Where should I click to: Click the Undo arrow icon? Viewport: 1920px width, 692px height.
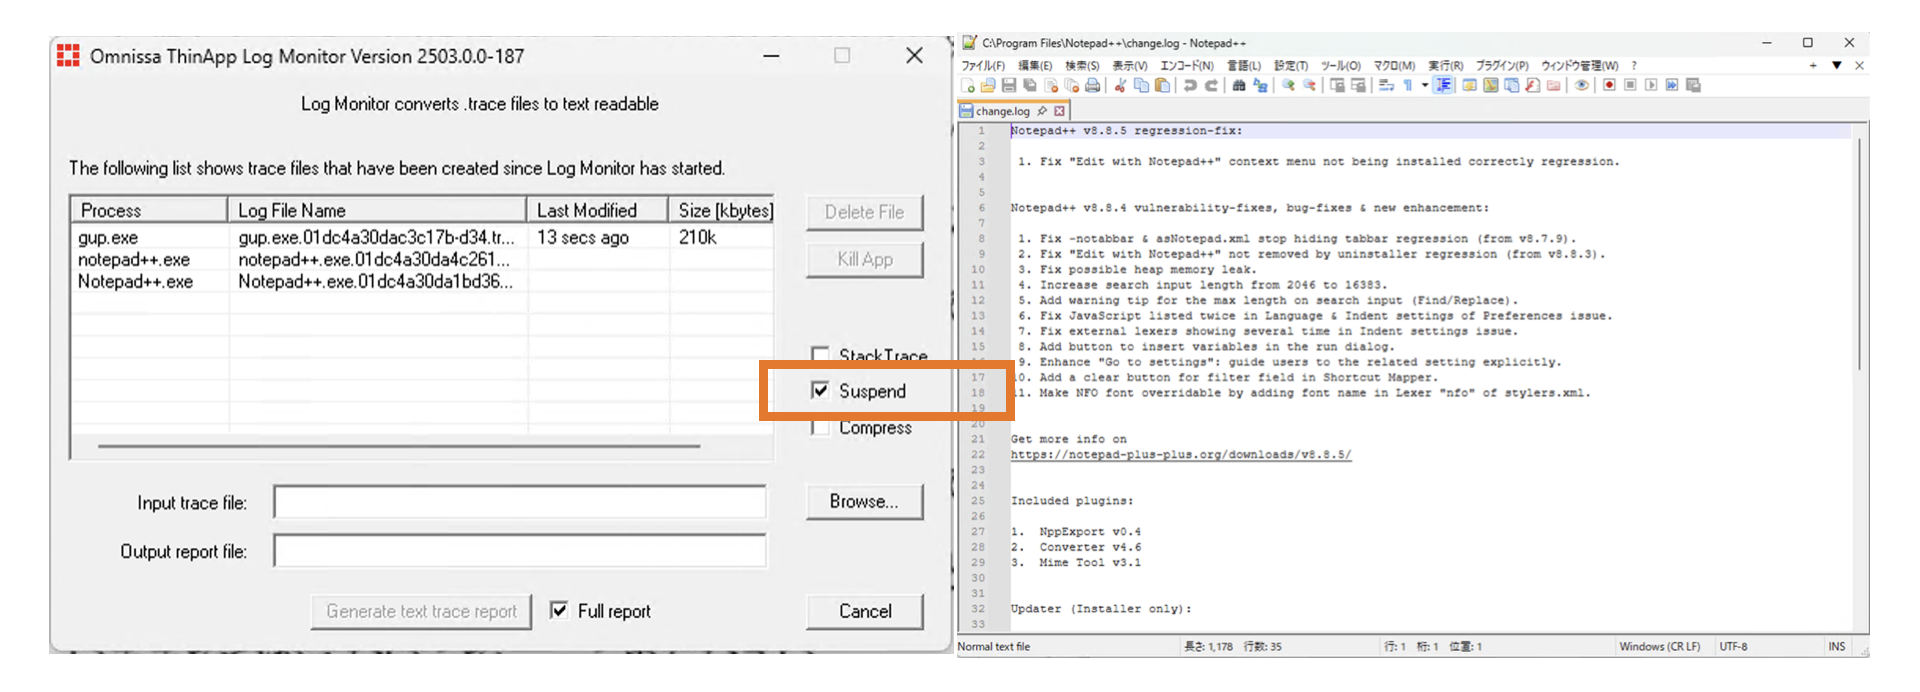click(1190, 86)
